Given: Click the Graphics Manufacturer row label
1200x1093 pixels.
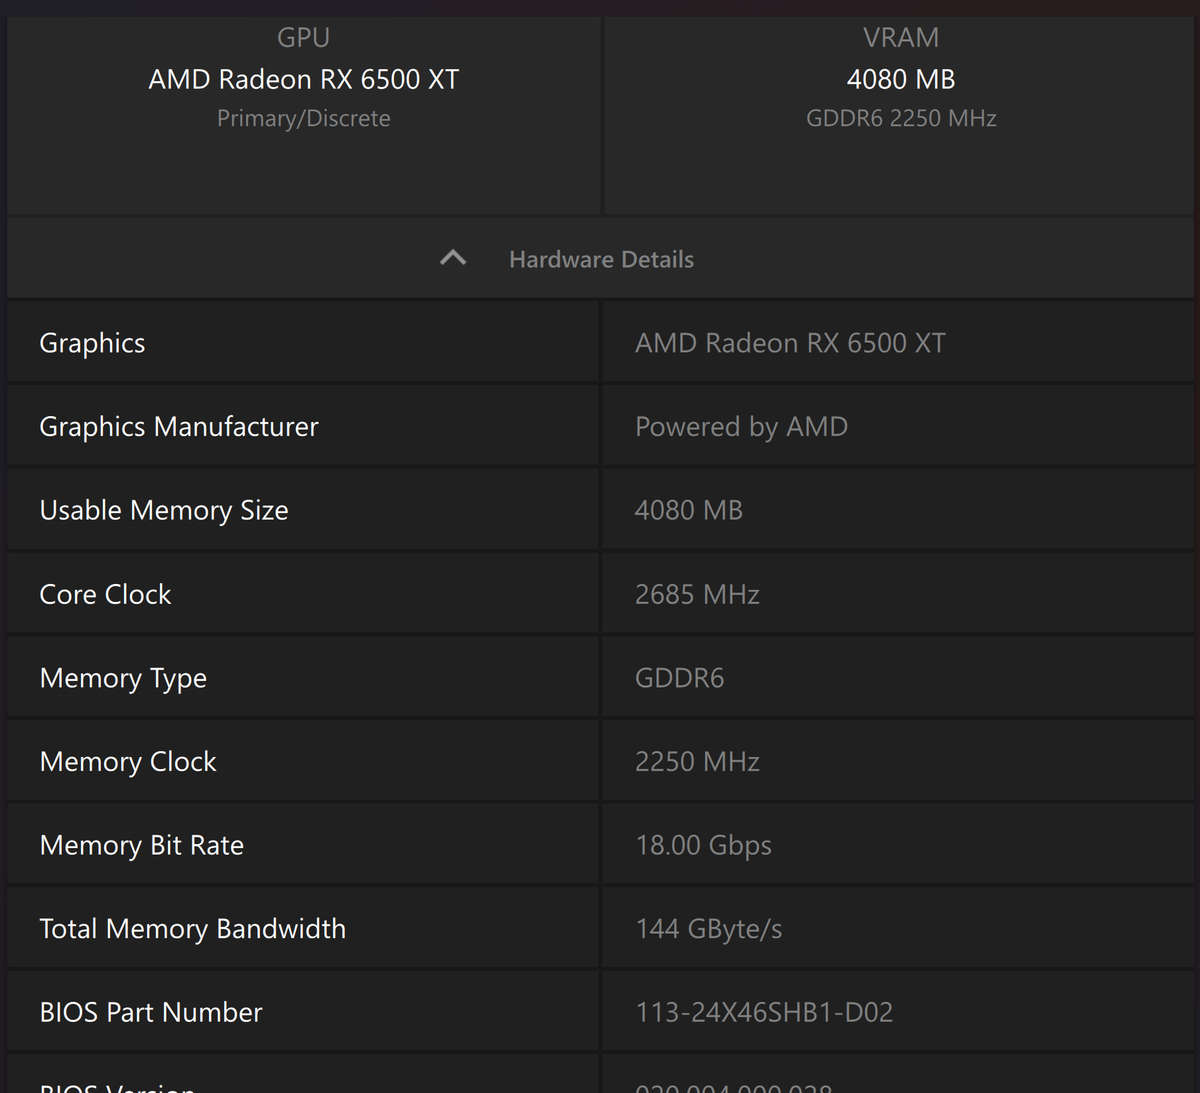Looking at the screenshot, I should click(179, 427).
